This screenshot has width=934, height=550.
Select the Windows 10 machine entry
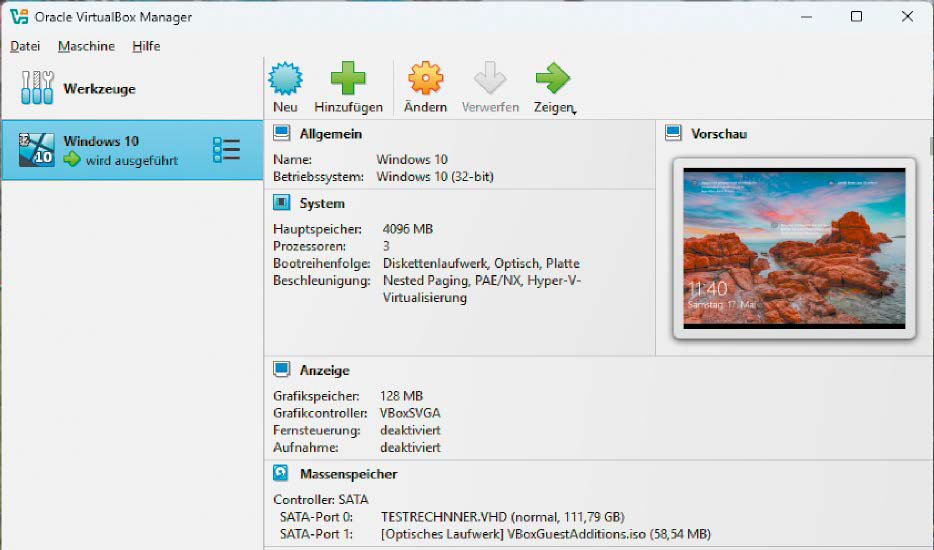point(132,150)
